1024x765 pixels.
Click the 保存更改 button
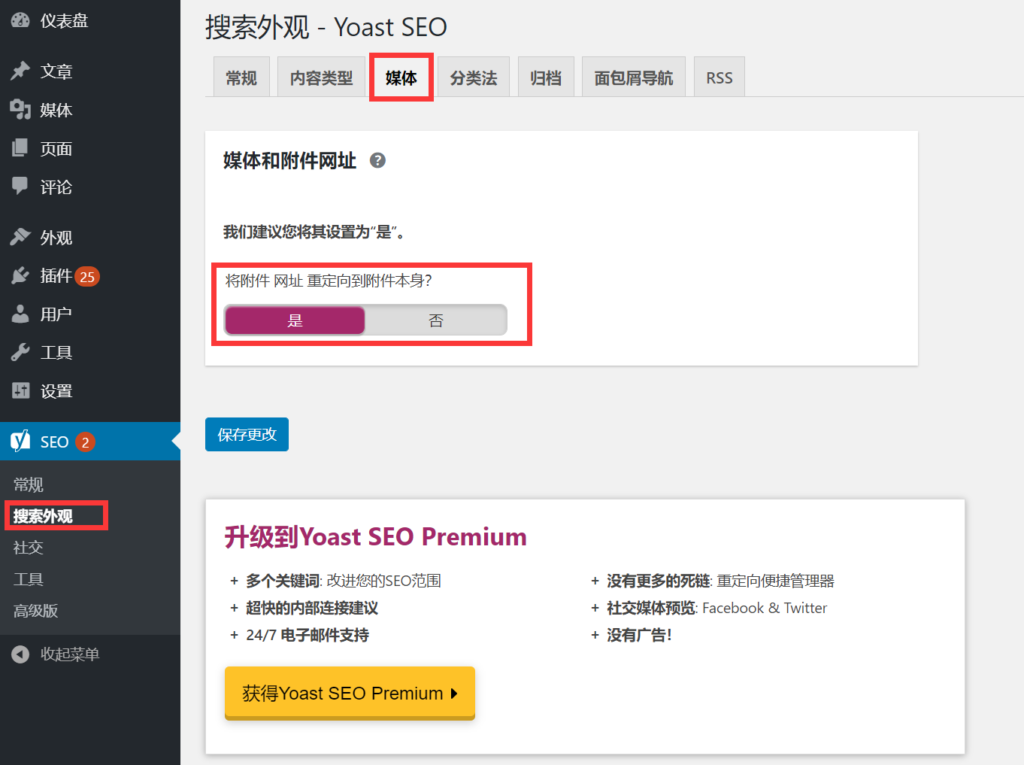247,435
